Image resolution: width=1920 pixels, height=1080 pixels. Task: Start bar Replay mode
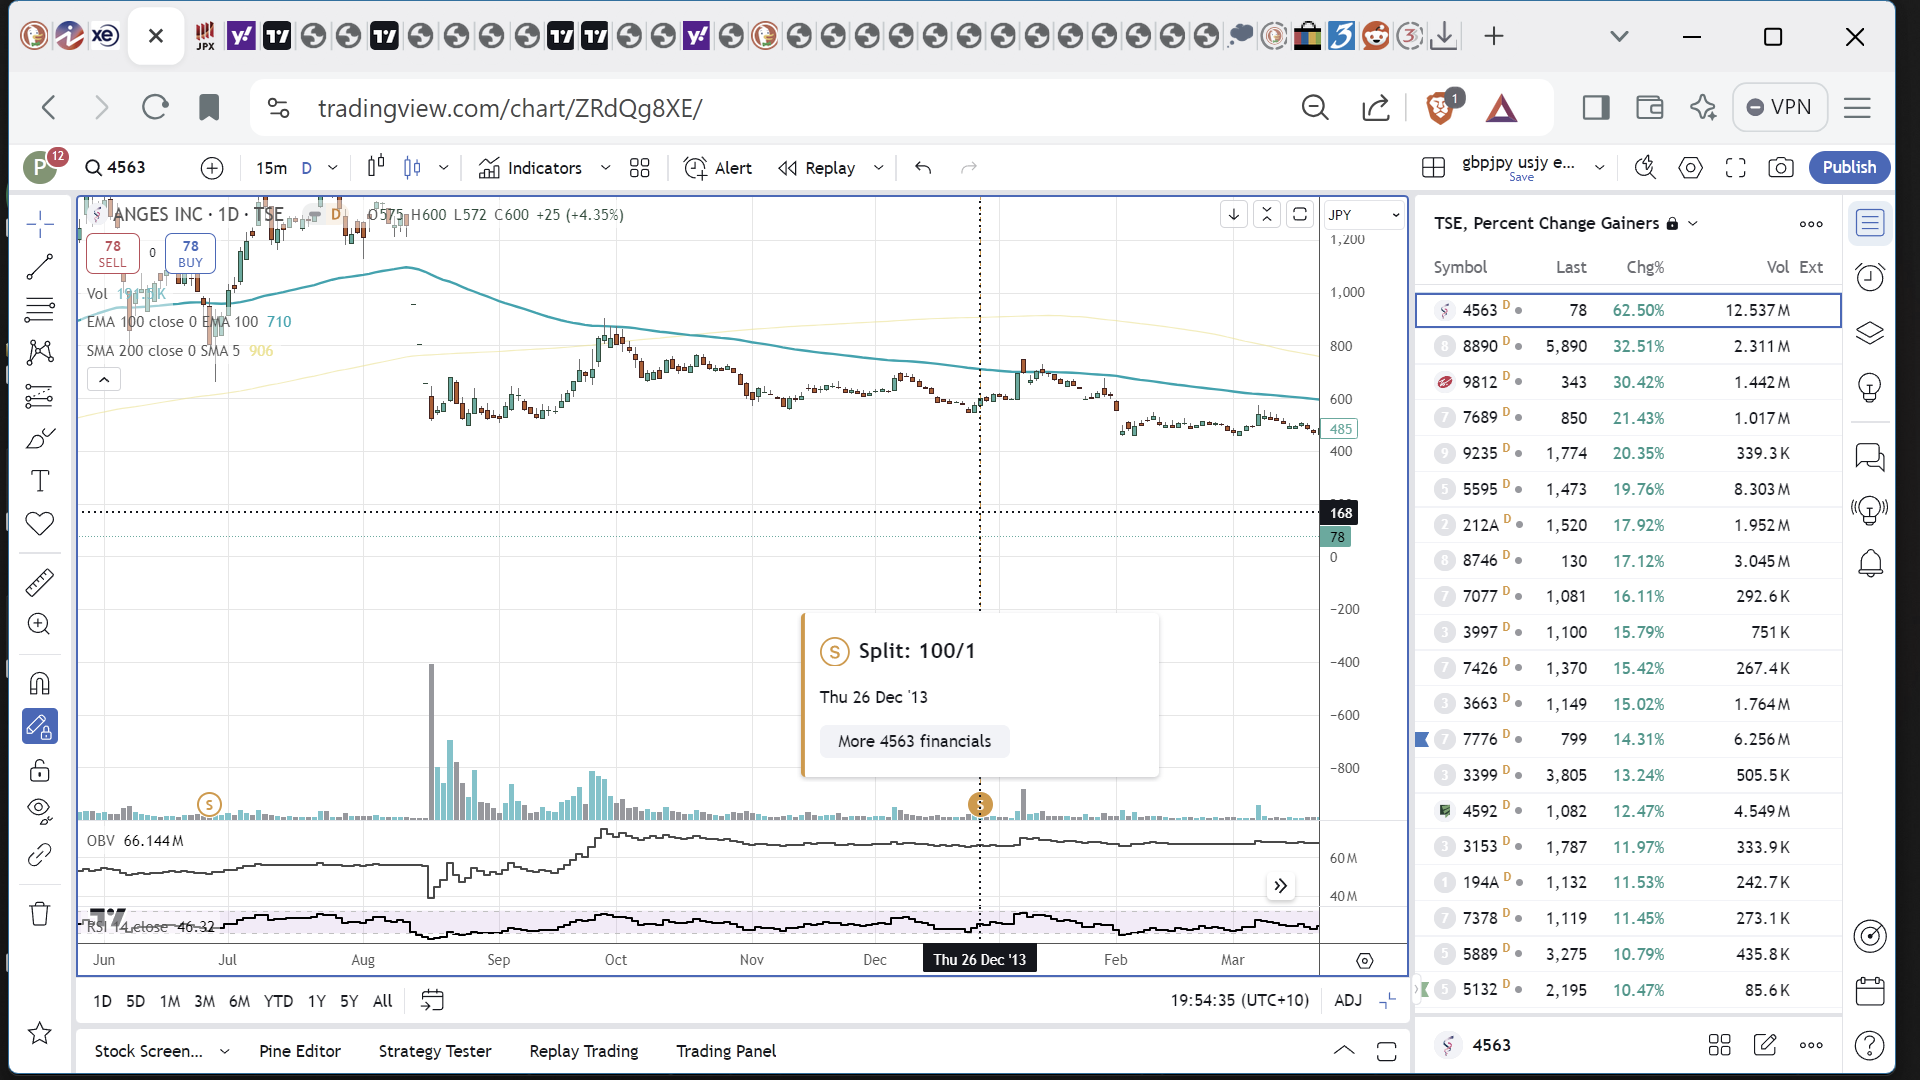(x=818, y=168)
